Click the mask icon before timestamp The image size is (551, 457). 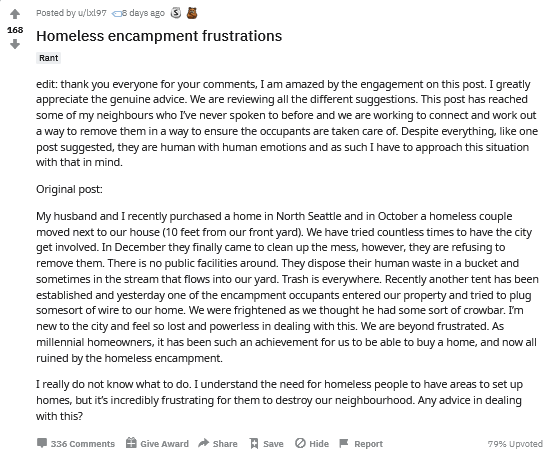click(x=117, y=14)
